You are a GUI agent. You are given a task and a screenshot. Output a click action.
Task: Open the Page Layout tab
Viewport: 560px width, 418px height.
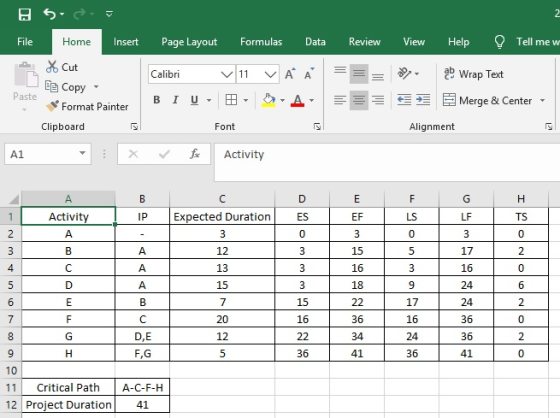tap(189, 42)
